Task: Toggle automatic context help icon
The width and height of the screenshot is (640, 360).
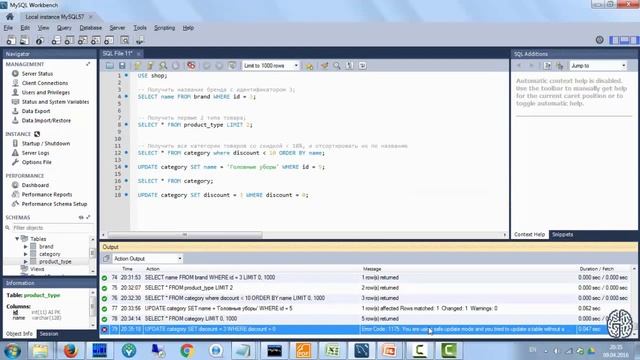Action: [x=560, y=65]
